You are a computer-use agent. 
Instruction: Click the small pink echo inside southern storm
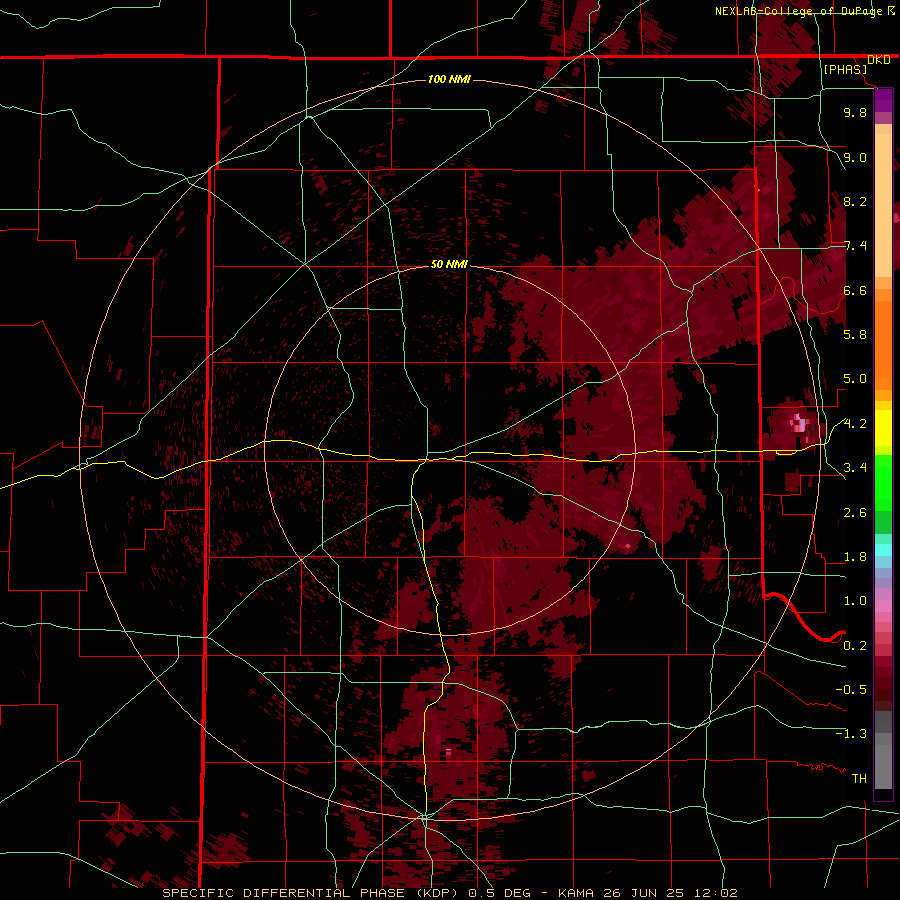pos(448,751)
